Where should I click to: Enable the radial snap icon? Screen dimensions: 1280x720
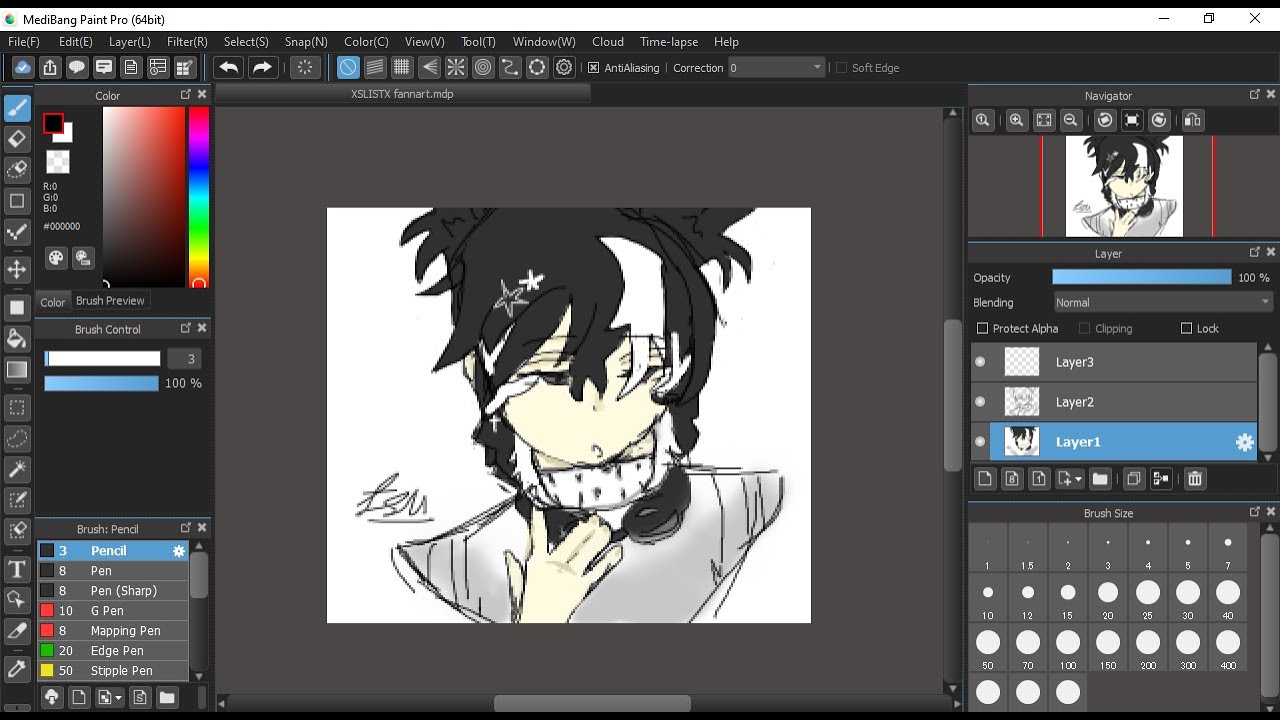(456, 67)
